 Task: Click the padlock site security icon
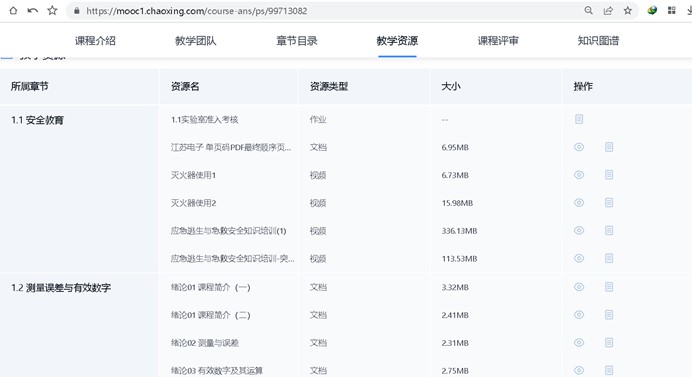(77, 11)
